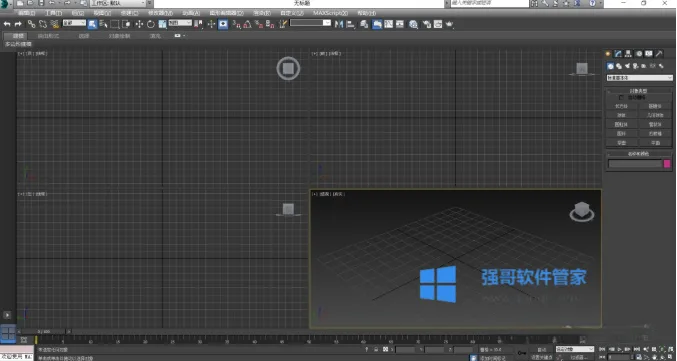Open the Layer Manager
This screenshot has width=677, height=361.
(364, 24)
